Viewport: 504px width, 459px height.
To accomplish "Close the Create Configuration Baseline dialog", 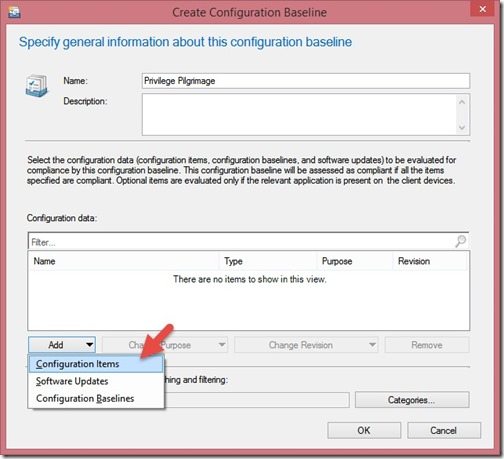I will tap(482, 9).
